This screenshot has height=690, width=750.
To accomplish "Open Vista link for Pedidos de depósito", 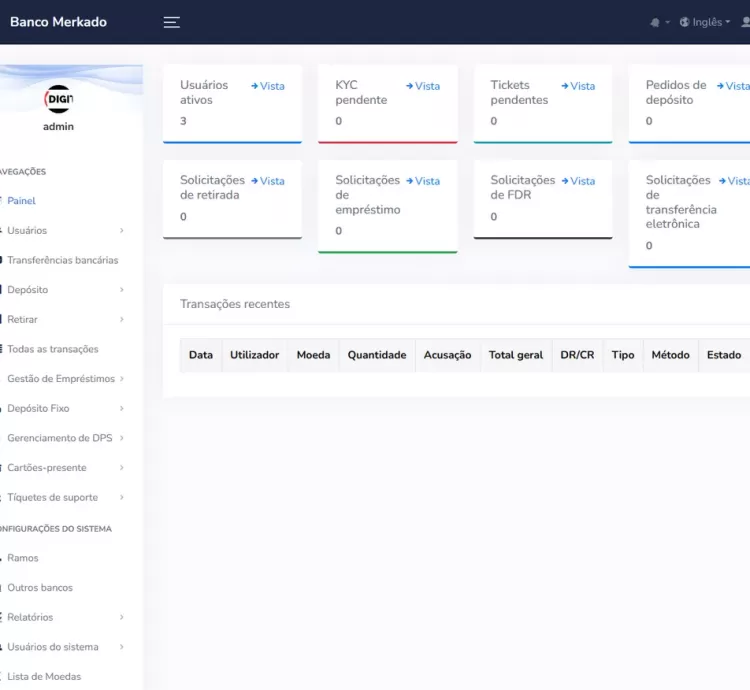I will tap(733, 86).
